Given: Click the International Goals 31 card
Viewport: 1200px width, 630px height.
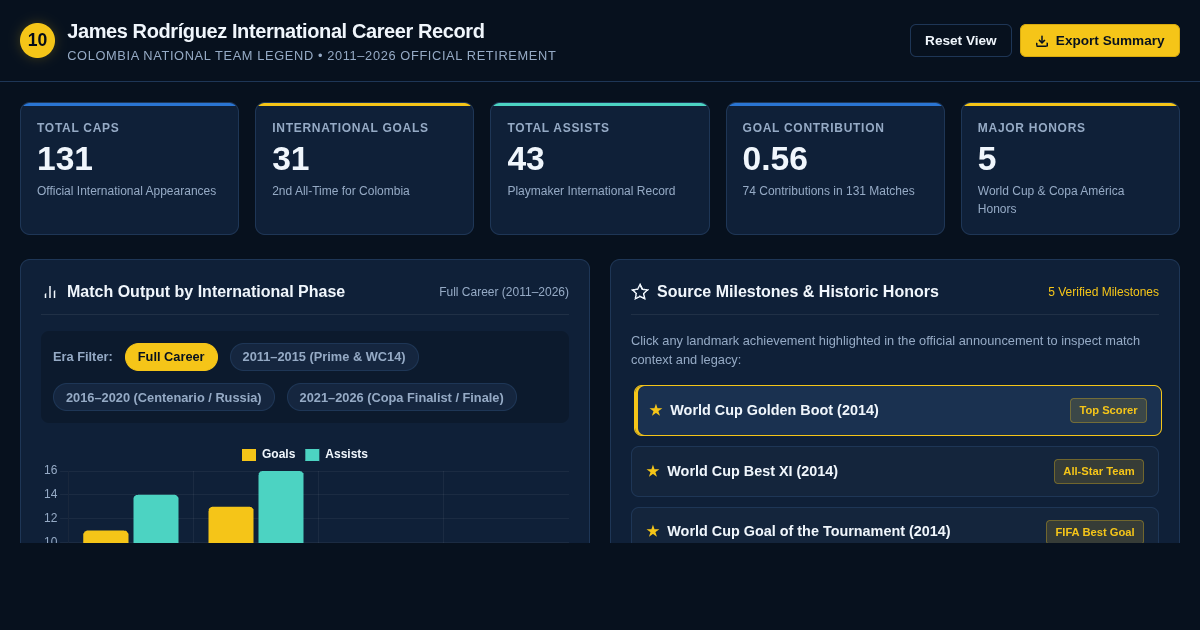Looking at the screenshot, I should point(364,169).
